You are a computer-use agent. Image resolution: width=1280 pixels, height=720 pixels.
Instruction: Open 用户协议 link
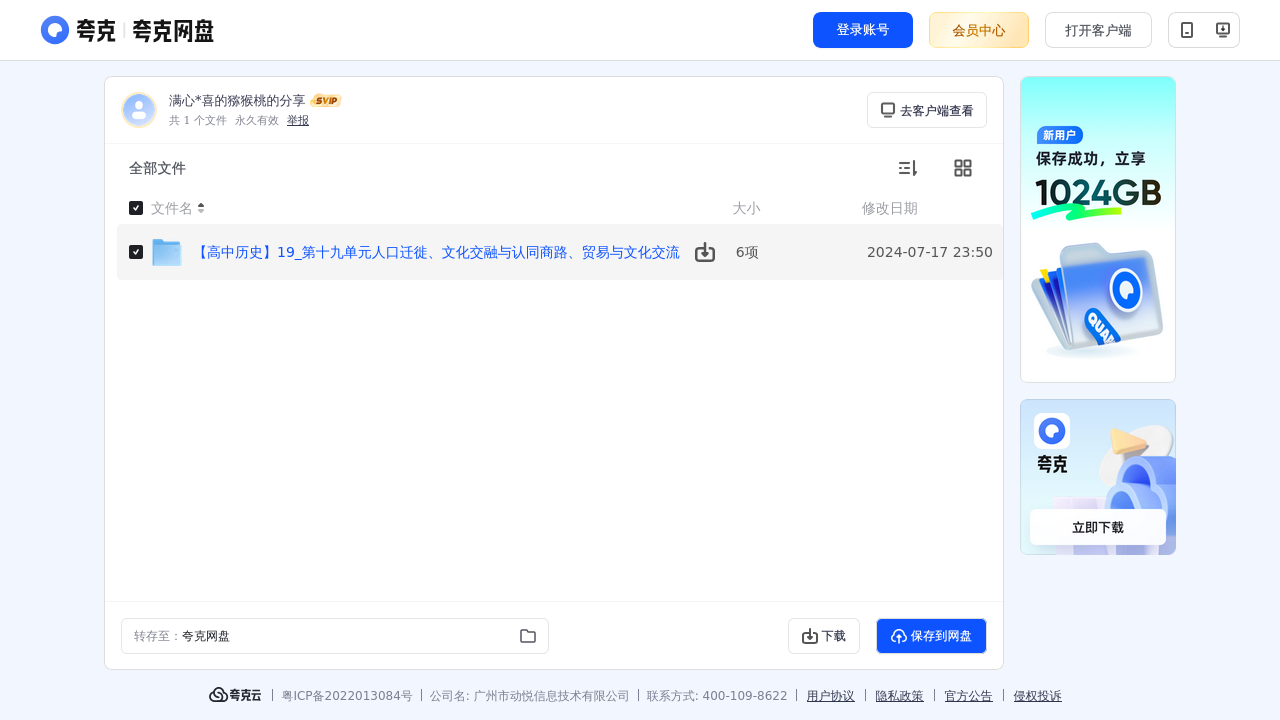pos(831,696)
